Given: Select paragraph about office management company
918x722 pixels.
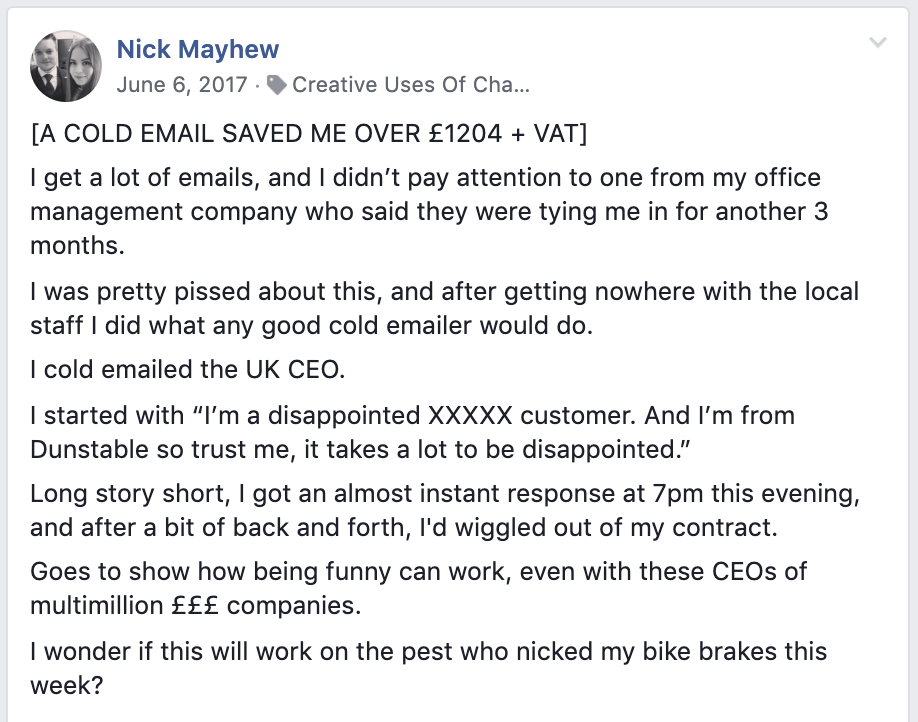Looking at the screenshot, I should tap(429, 211).
